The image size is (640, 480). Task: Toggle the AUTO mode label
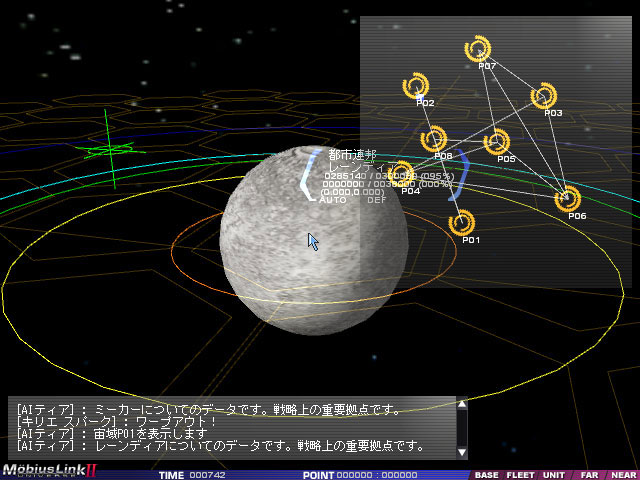(x=333, y=200)
